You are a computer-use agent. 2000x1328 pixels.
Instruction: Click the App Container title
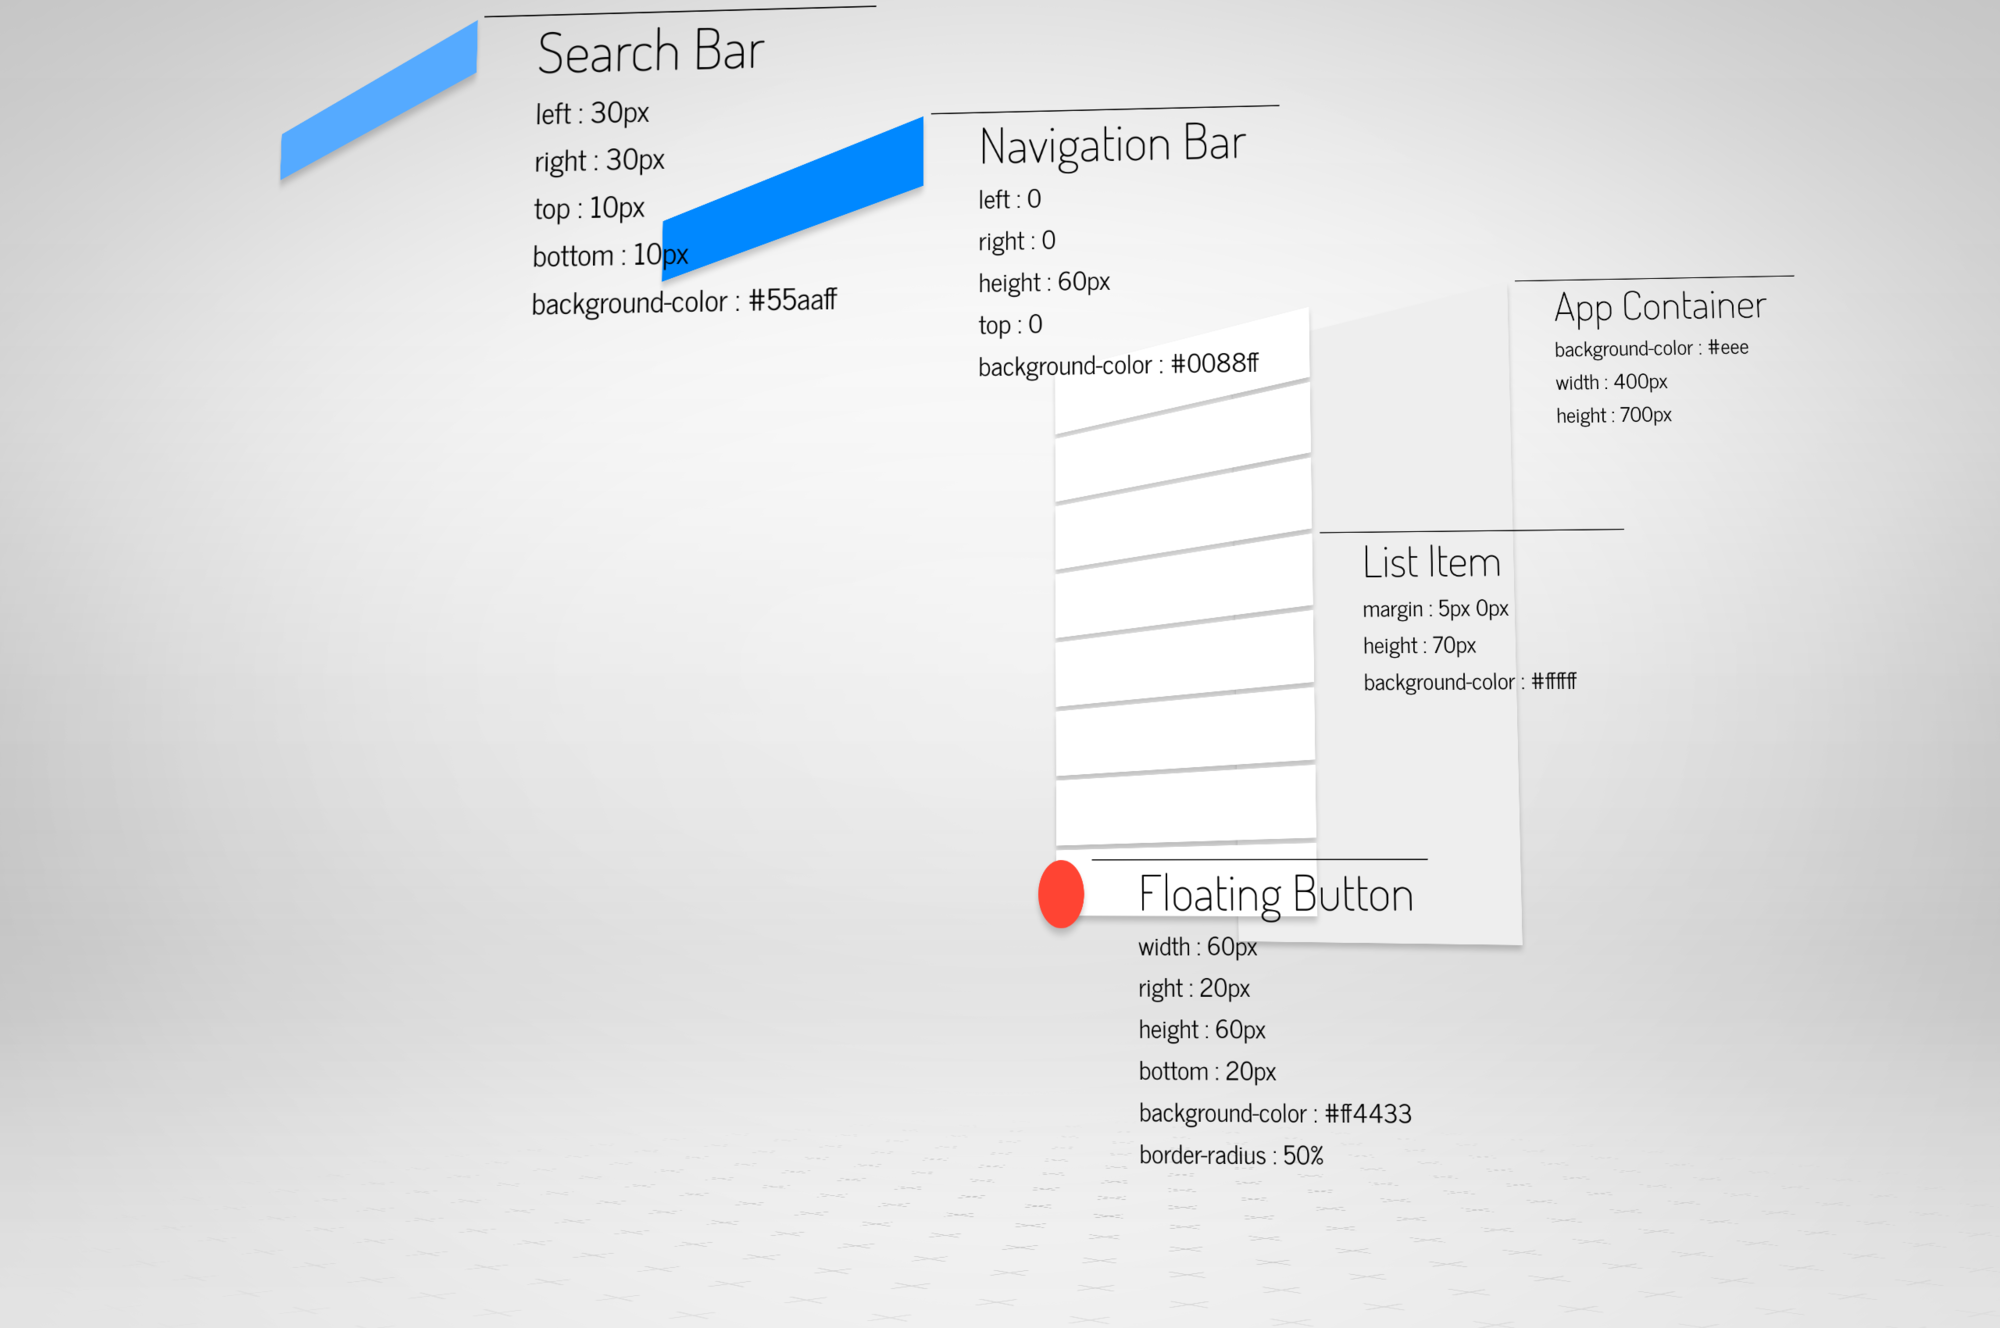[x=1660, y=306]
